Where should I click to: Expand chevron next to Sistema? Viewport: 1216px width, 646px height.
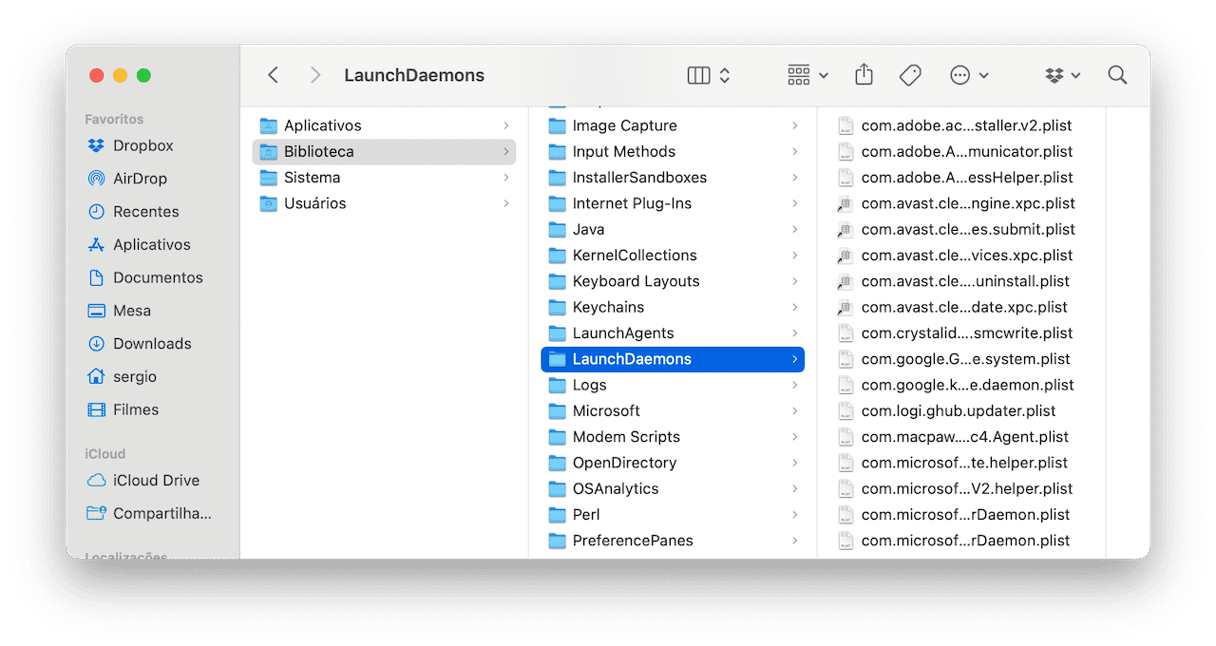pyautogui.click(x=506, y=177)
